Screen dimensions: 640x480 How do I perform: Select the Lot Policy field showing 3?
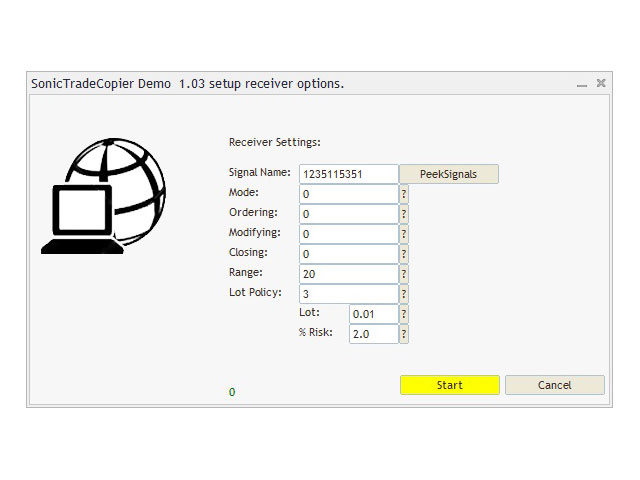pyautogui.click(x=349, y=294)
